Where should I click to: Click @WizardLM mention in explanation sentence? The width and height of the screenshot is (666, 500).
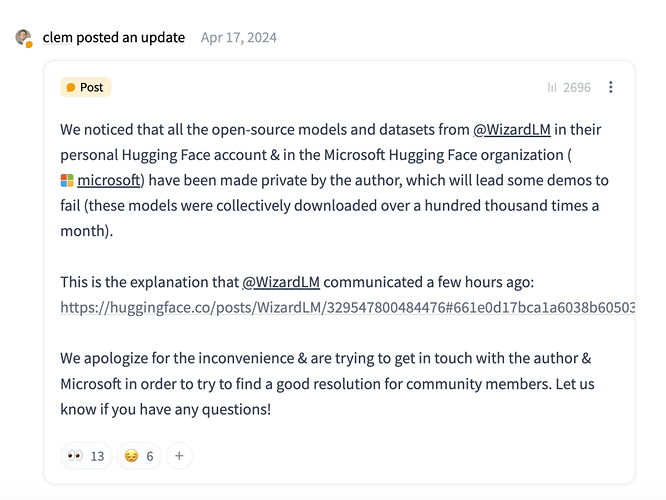(282, 282)
